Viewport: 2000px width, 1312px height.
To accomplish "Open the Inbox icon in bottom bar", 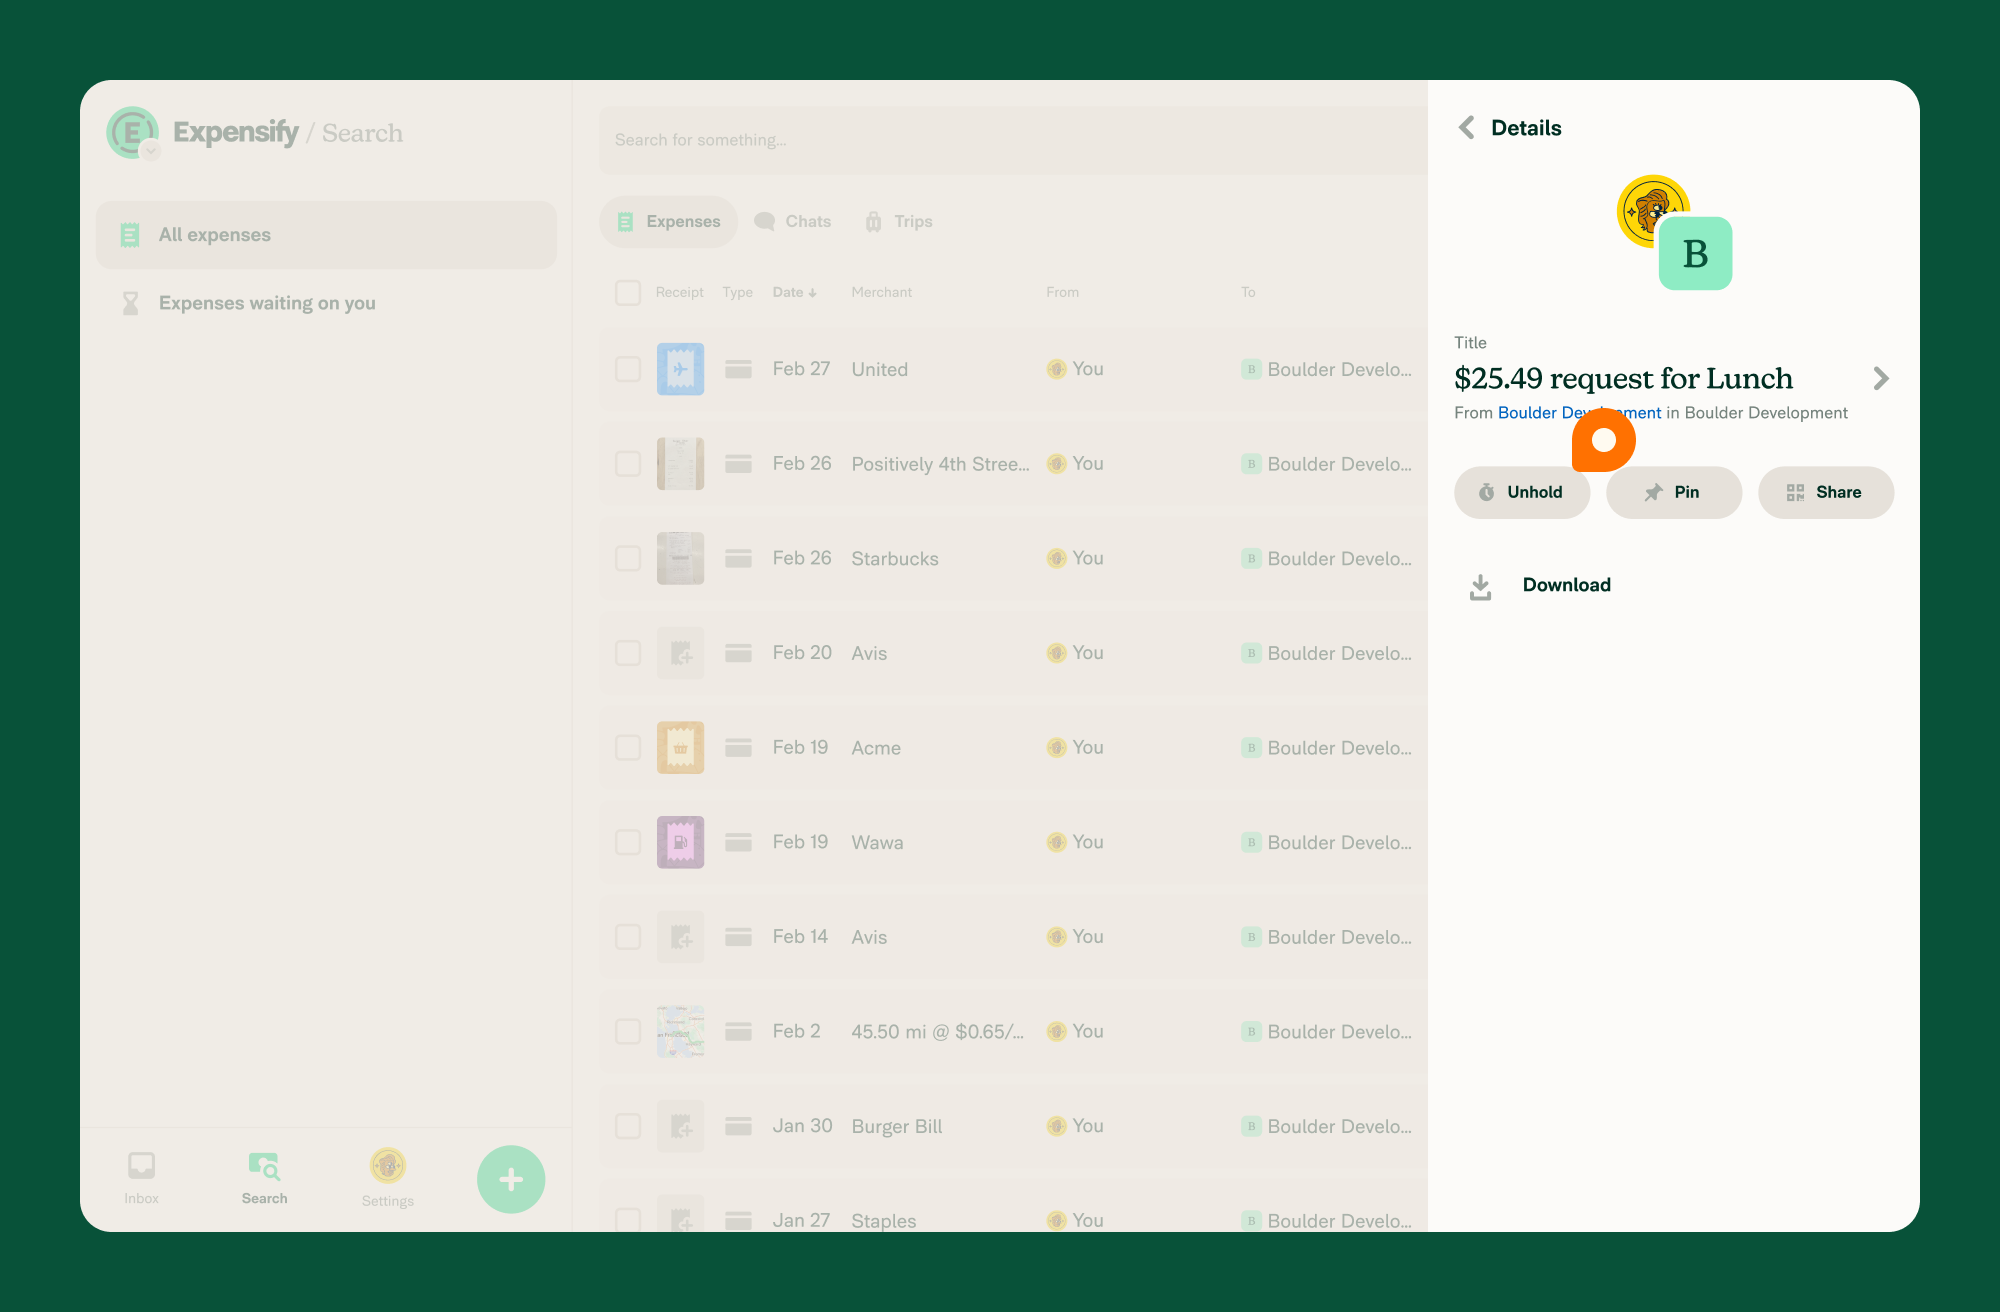I will [x=141, y=1165].
